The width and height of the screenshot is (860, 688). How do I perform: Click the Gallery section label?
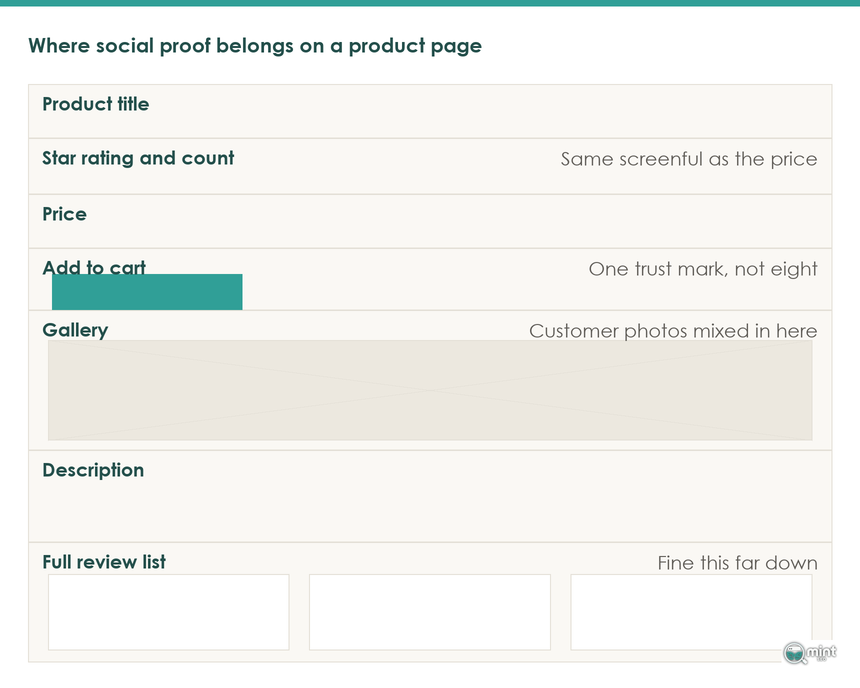(75, 330)
